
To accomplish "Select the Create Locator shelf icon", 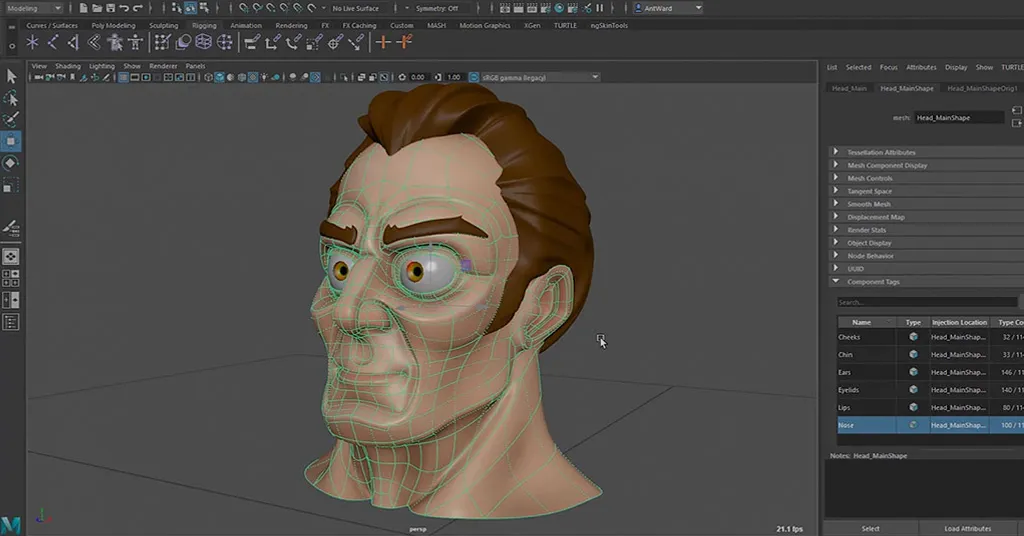I will [32, 43].
